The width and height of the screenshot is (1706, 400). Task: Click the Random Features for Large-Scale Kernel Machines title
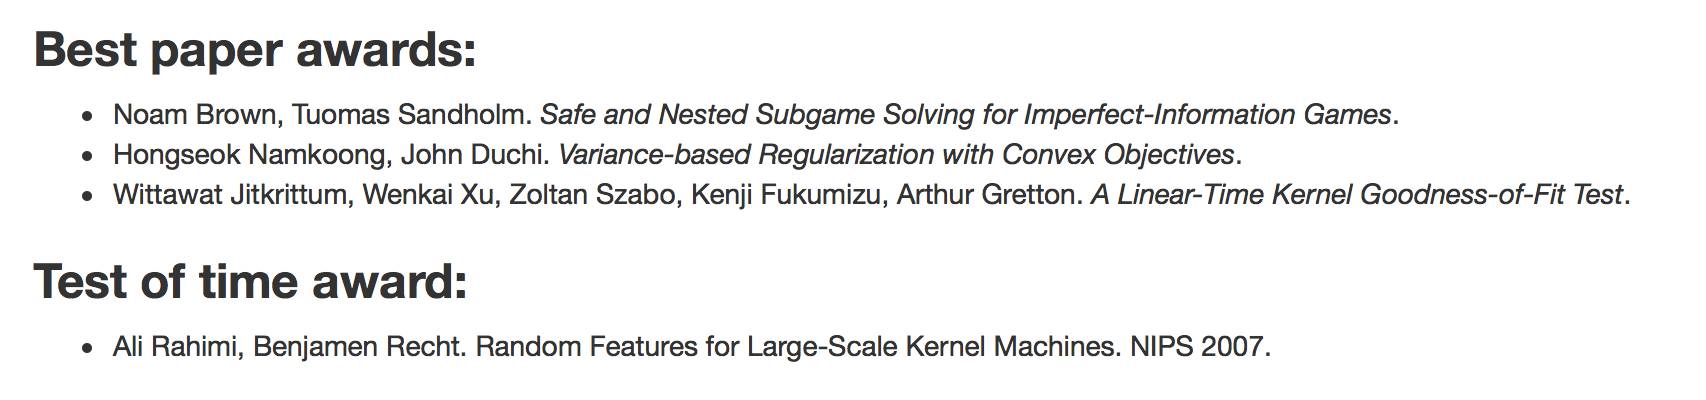pyautogui.click(x=797, y=347)
